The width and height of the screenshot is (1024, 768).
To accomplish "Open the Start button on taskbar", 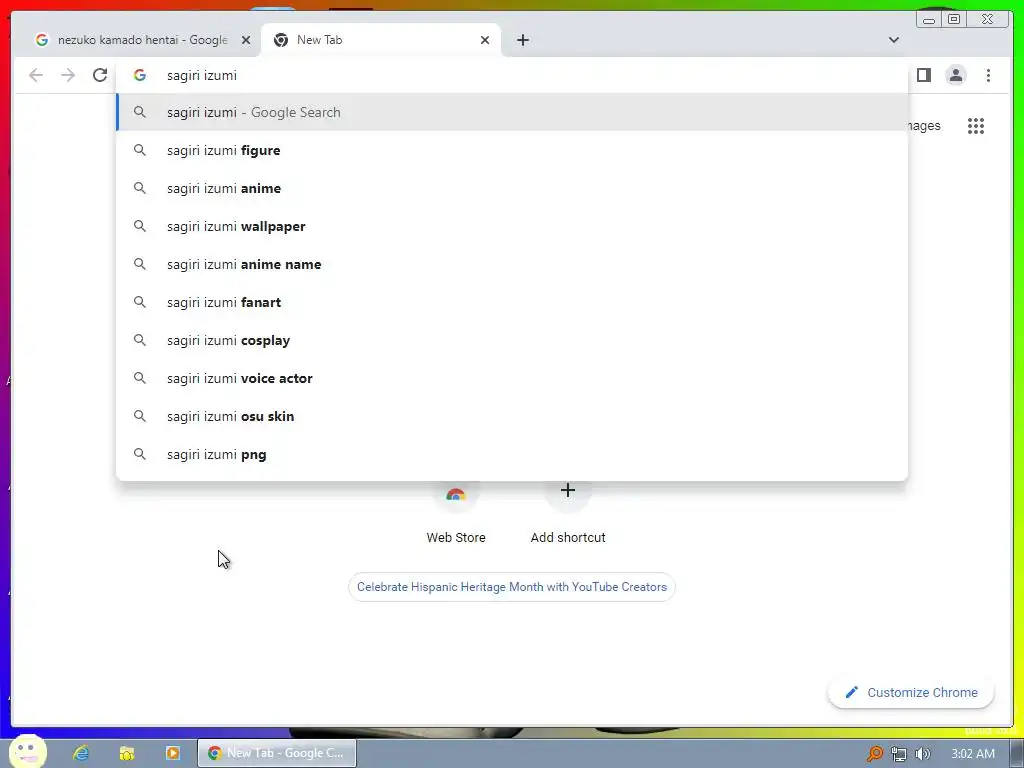I will coord(27,752).
